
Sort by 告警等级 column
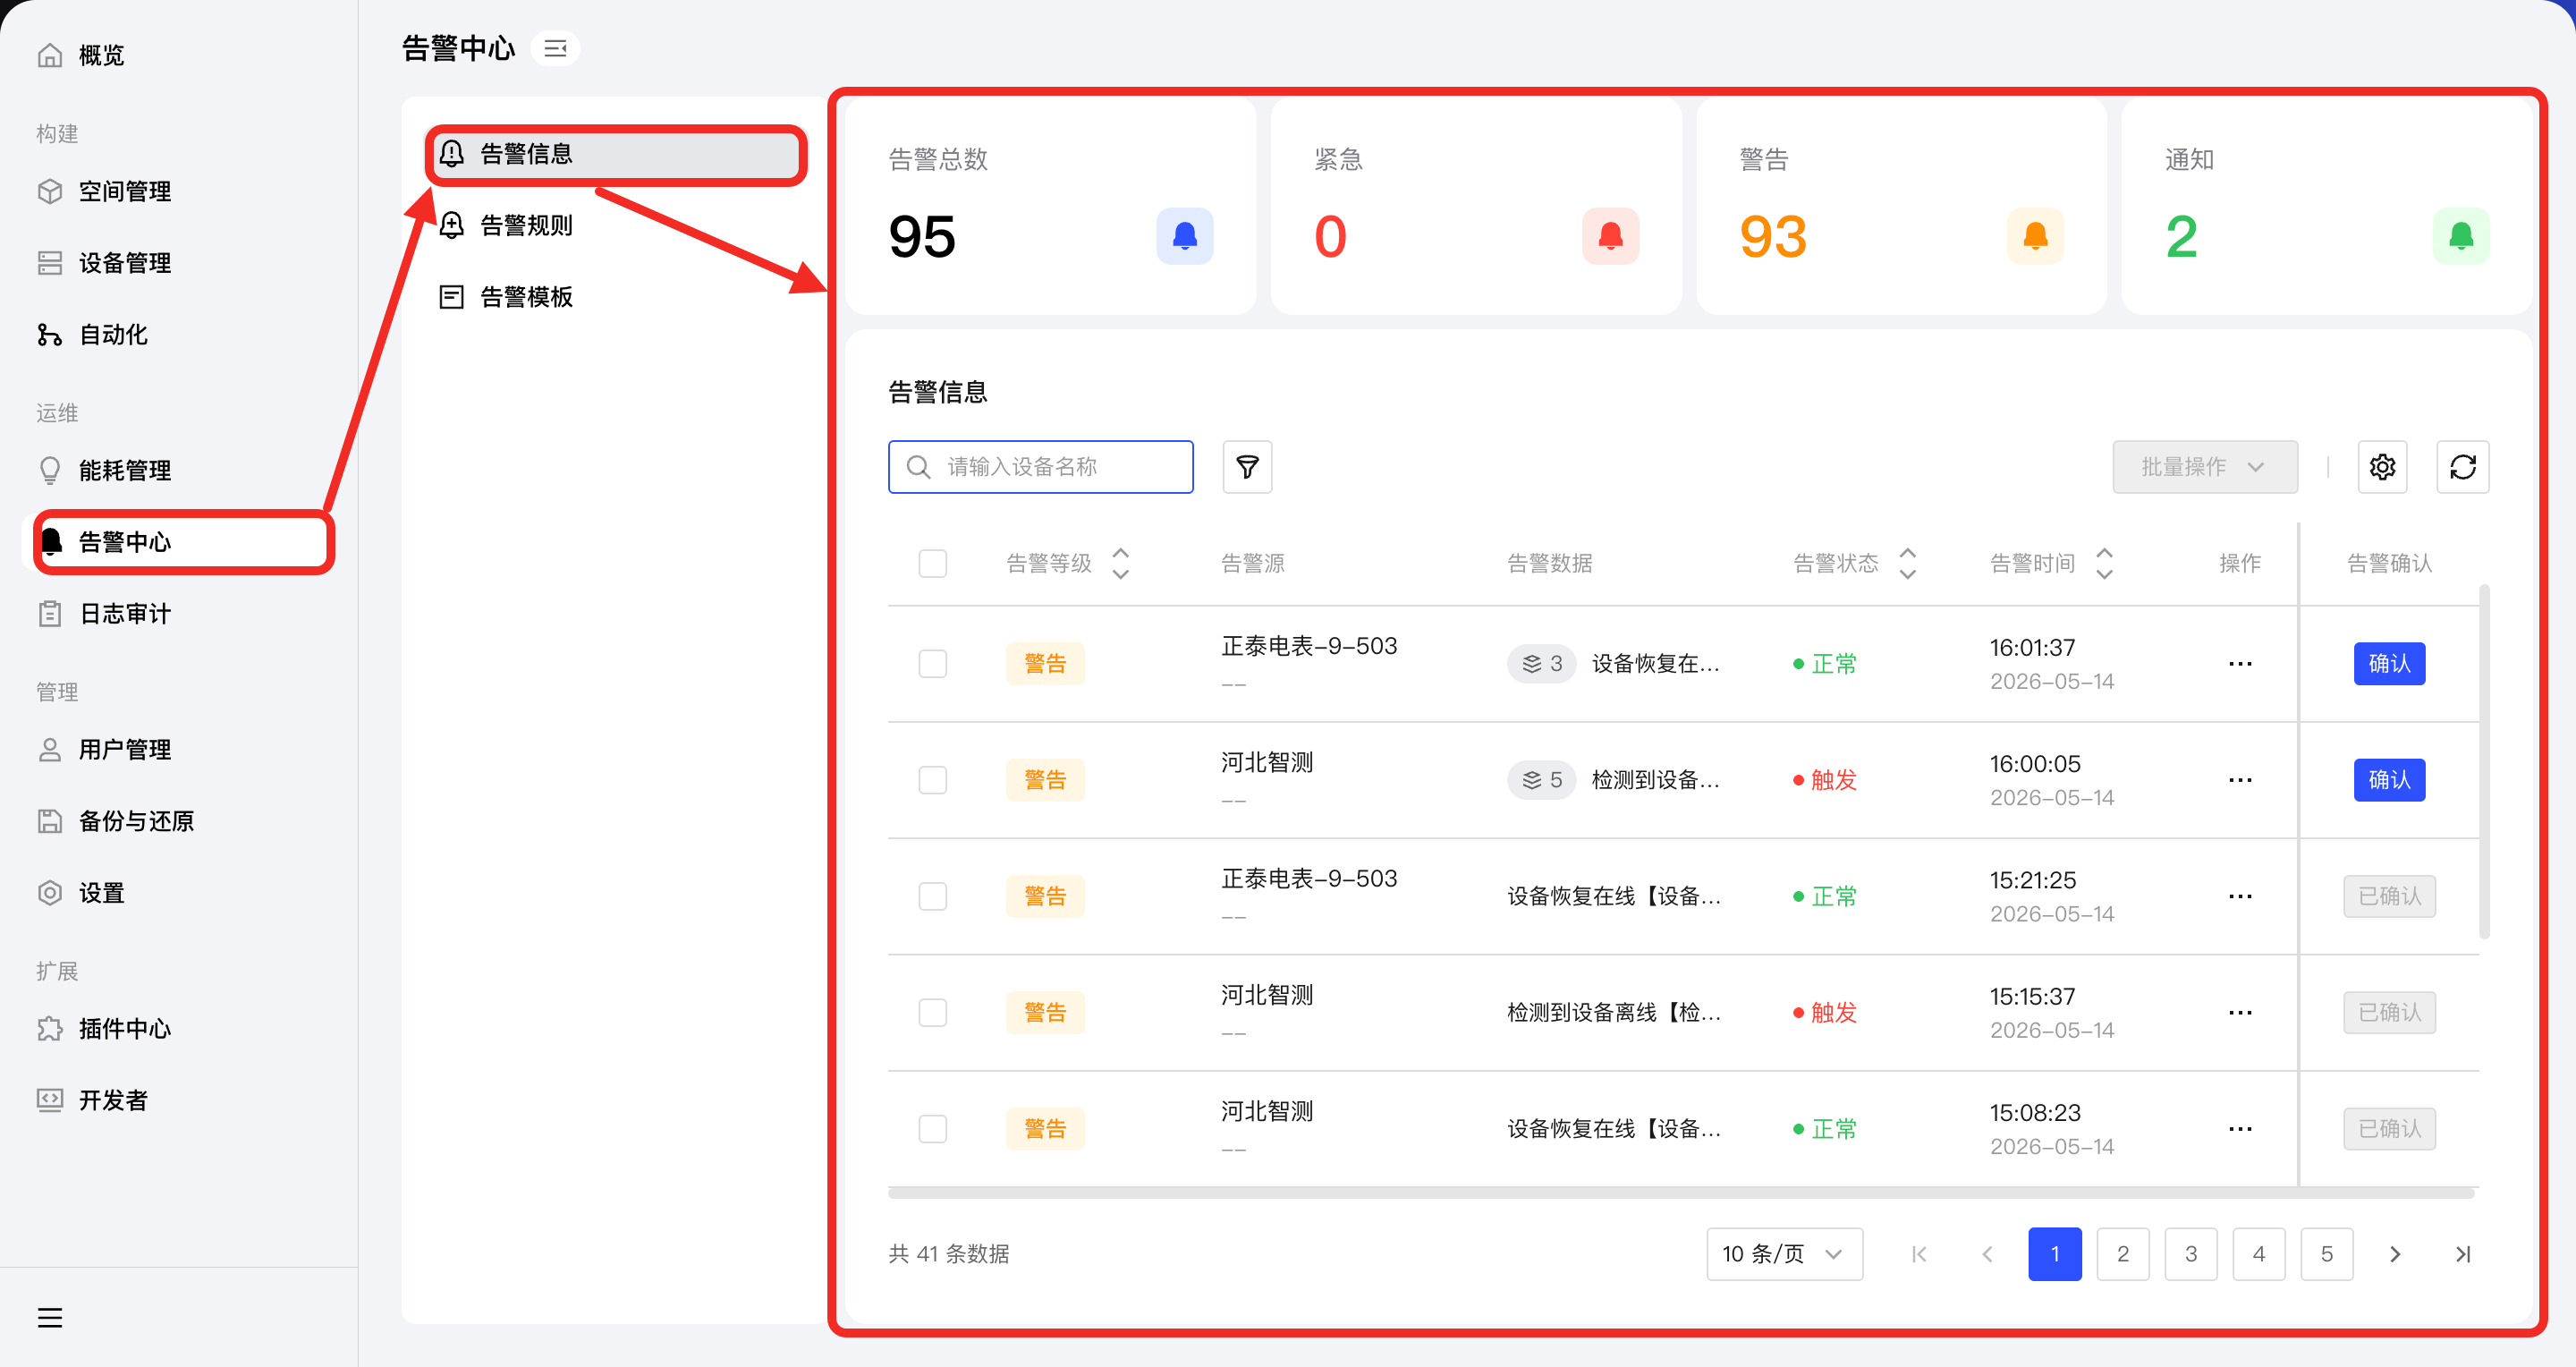coord(1120,564)
